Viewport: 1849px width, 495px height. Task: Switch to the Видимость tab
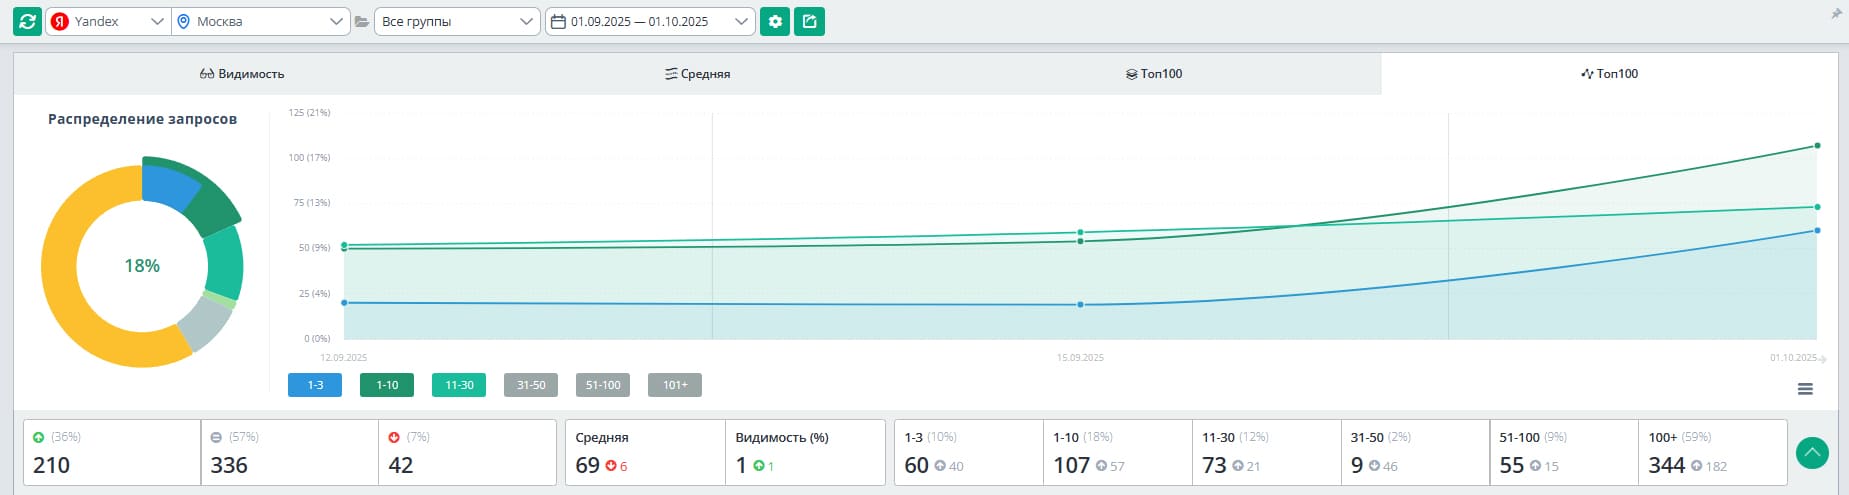coord(242,74)
